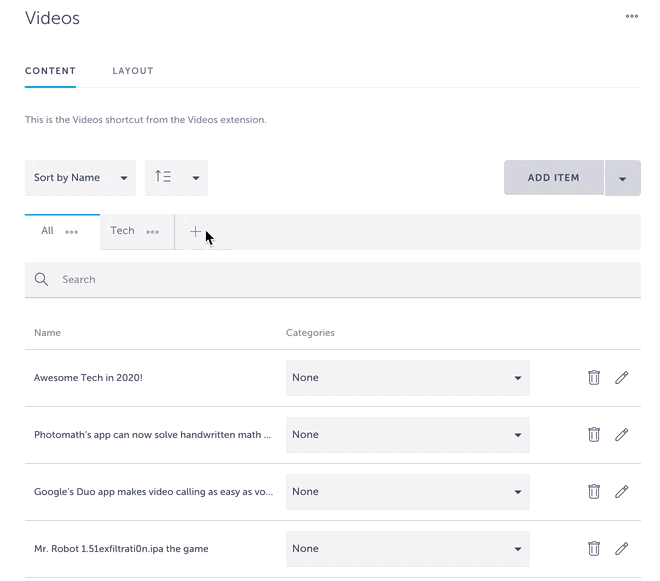Delete the Google's Duo app video
660x581 pixels.
click(x=593, y=491)
